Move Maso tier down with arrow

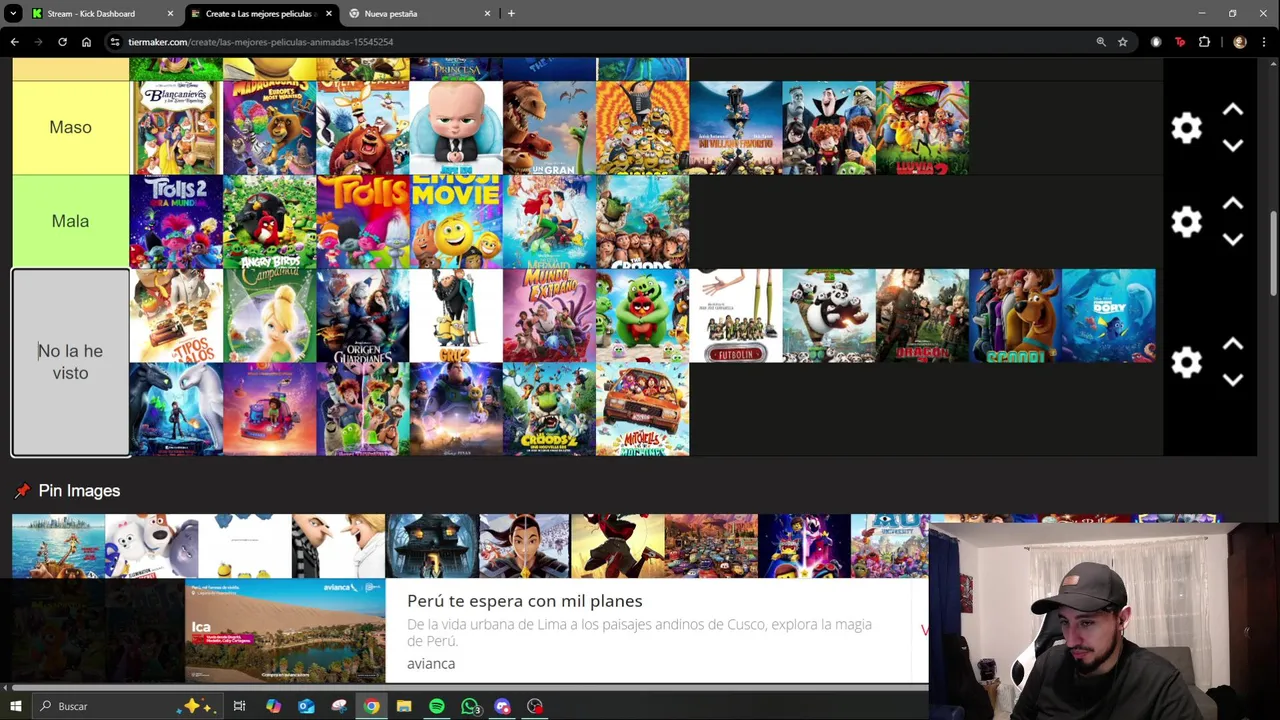click(x=1232, y=146)
